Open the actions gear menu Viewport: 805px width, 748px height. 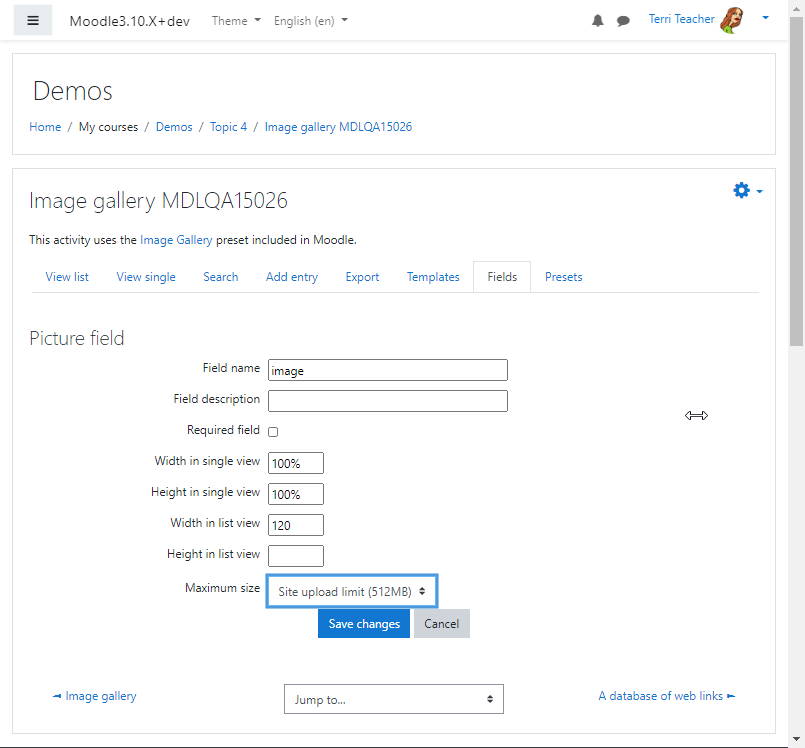pos(748,190)
